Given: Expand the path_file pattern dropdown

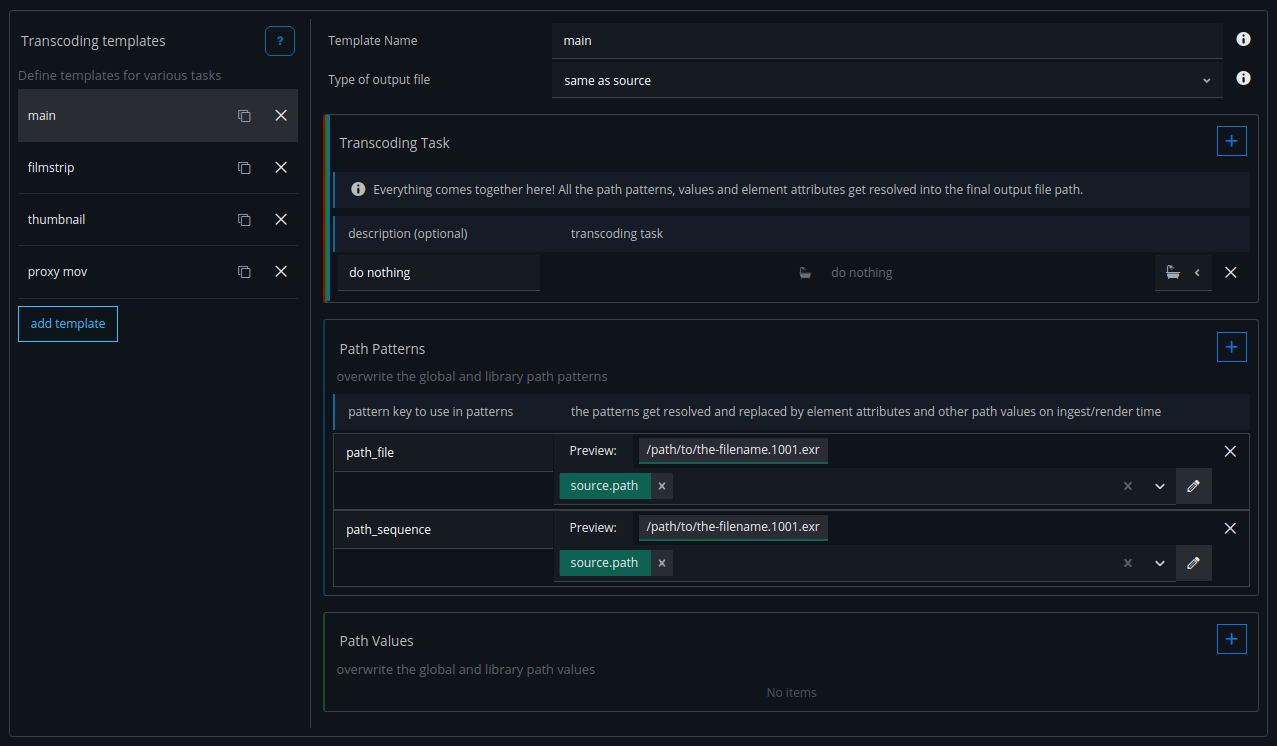Looking at the screenshot, I should (x=1160, y=486).
